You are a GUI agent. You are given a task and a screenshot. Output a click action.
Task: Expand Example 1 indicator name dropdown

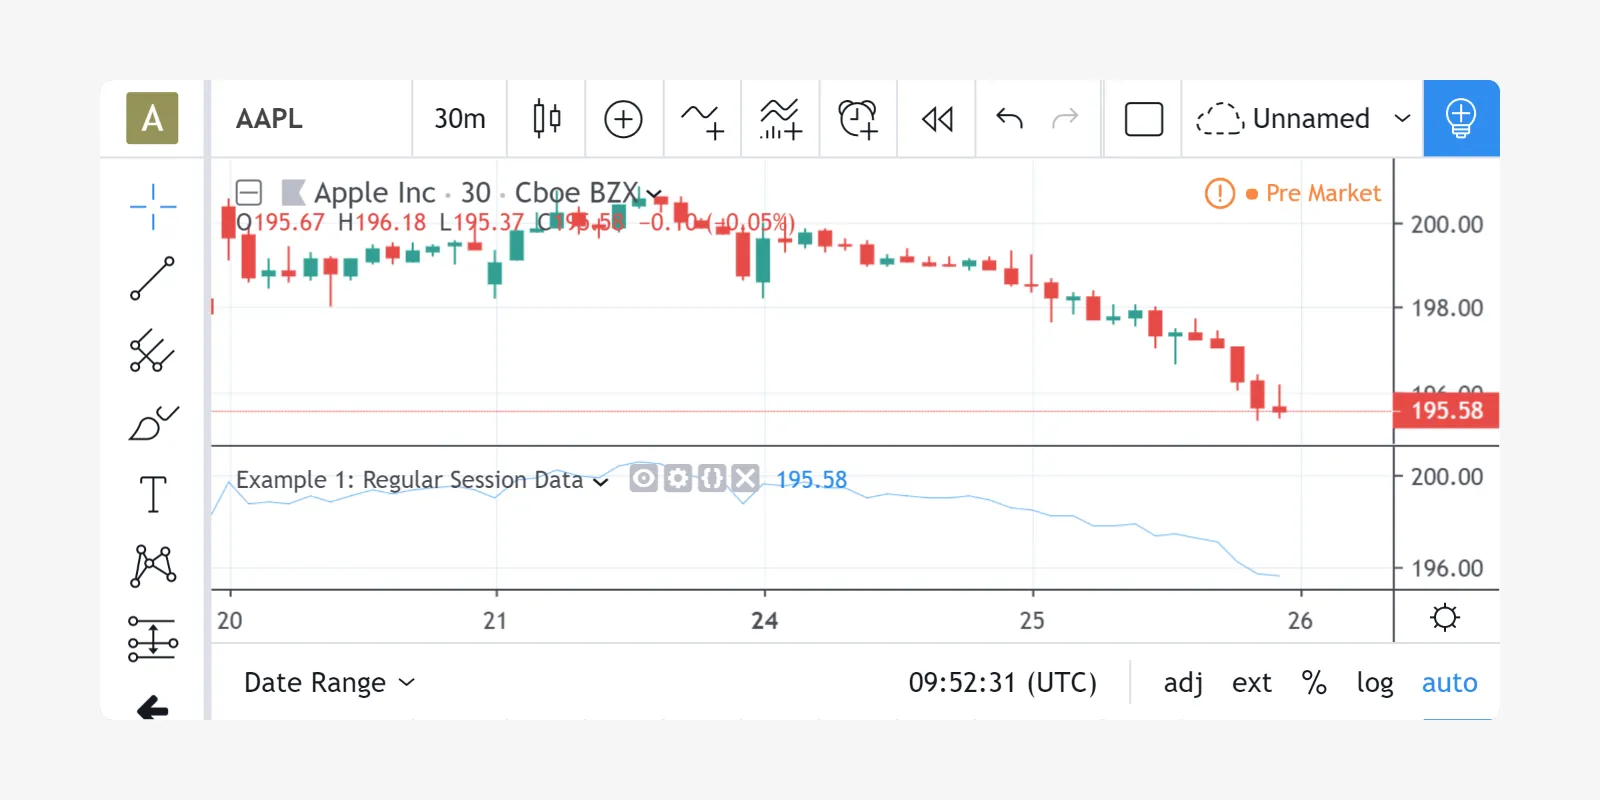coord(601,482)
